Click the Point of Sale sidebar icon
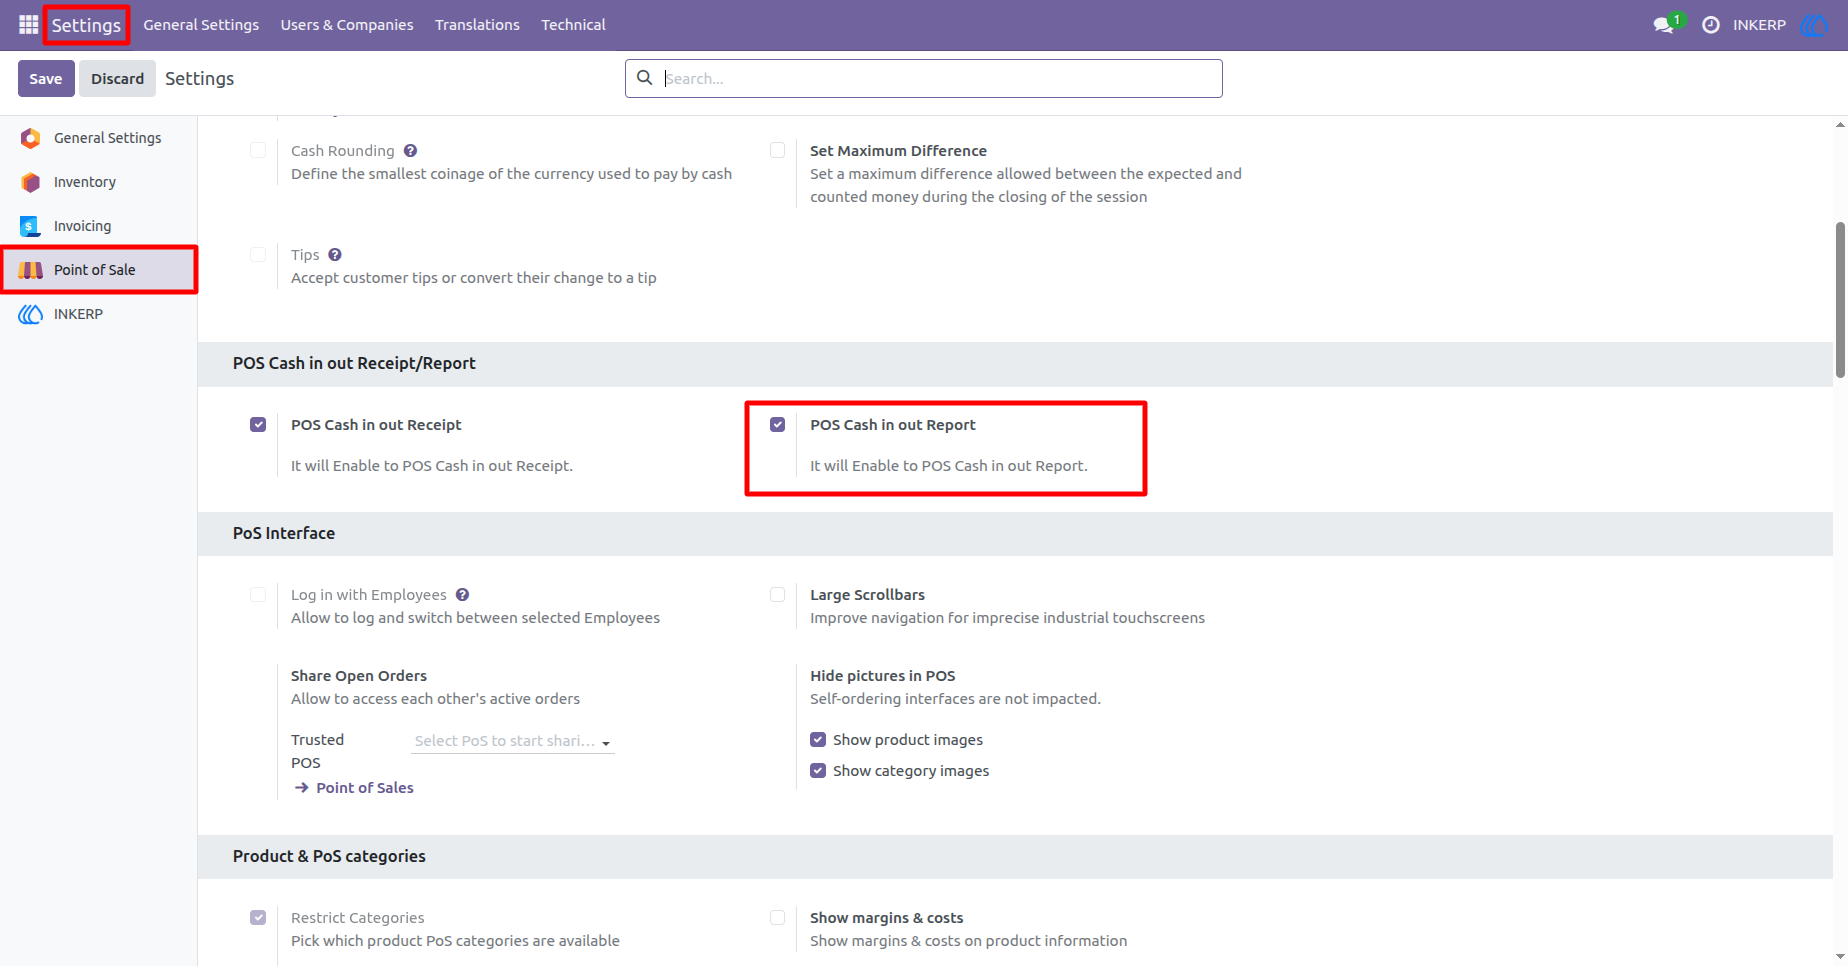Image resolution: width=1848 pixels, height=966 pixels. click(31, 270)
